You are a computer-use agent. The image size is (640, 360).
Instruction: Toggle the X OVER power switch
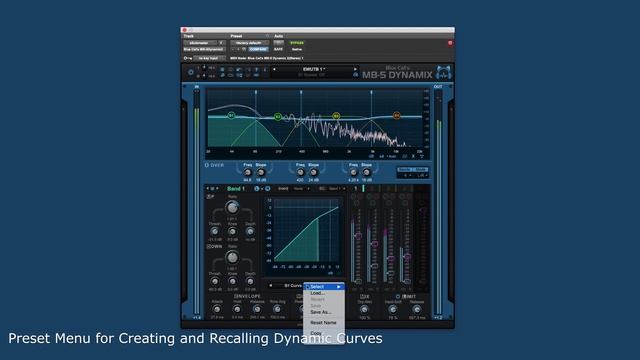(x=207, y=165)
